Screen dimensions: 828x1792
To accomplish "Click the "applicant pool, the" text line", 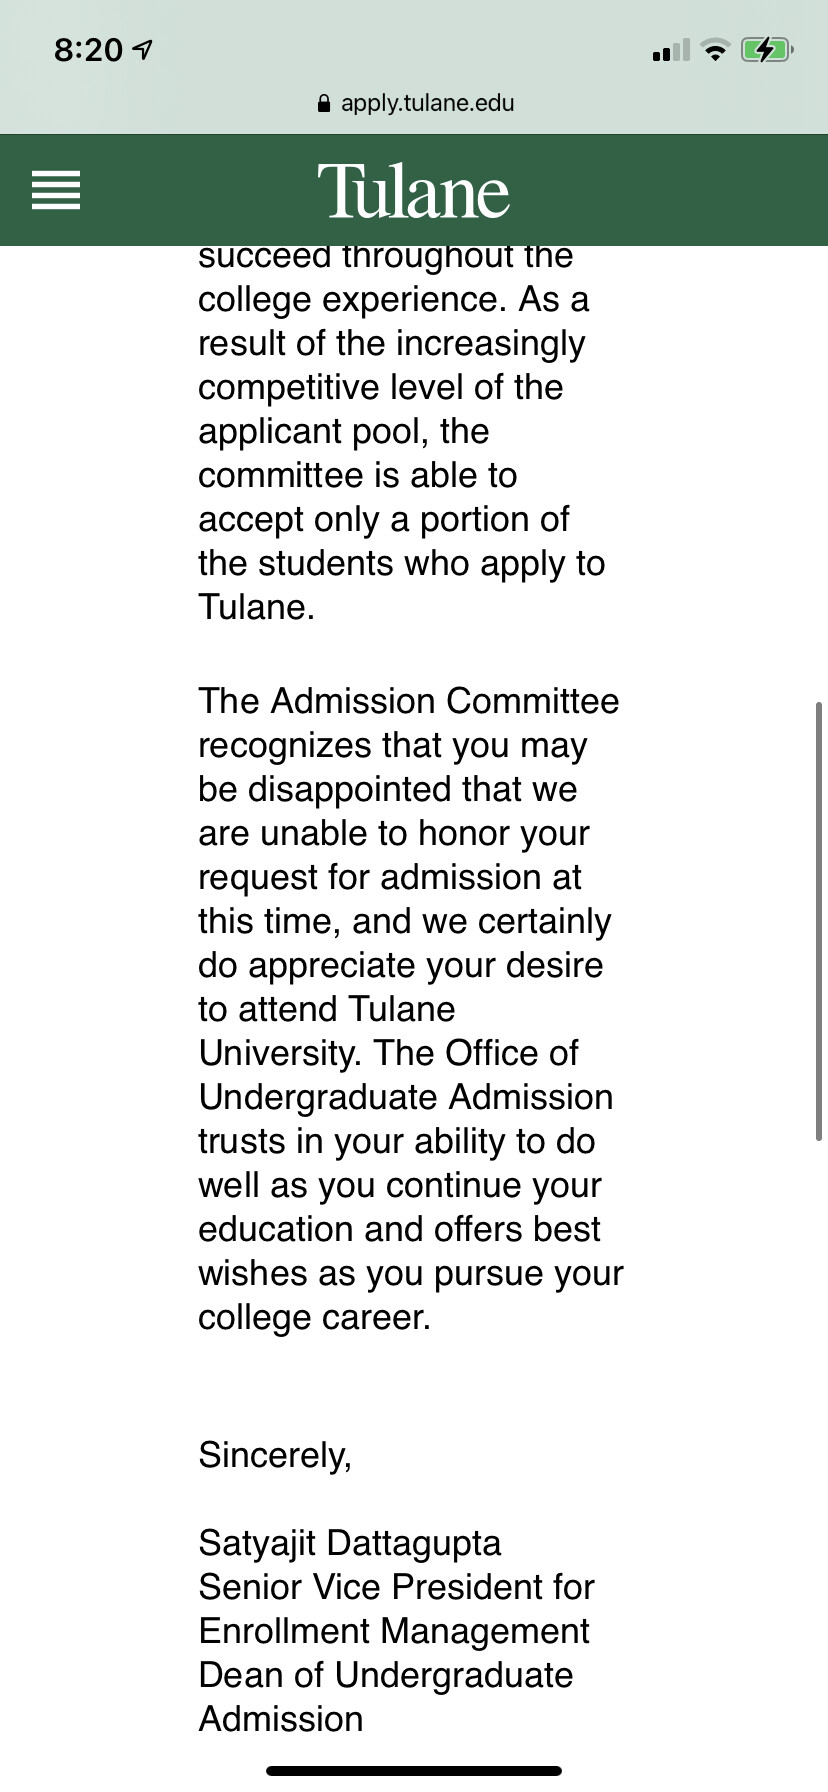I will click(344, 431).
